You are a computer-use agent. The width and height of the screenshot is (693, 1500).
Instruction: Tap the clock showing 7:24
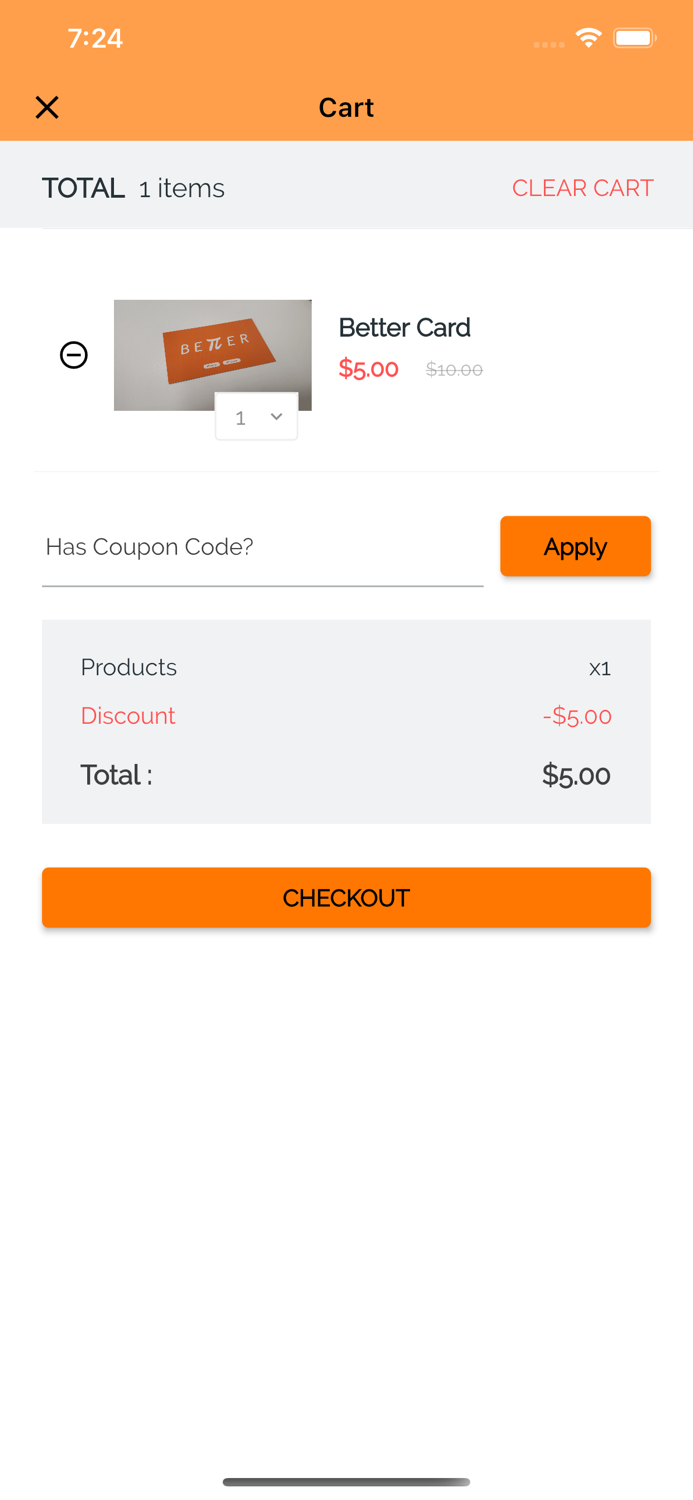coord(96,38)
